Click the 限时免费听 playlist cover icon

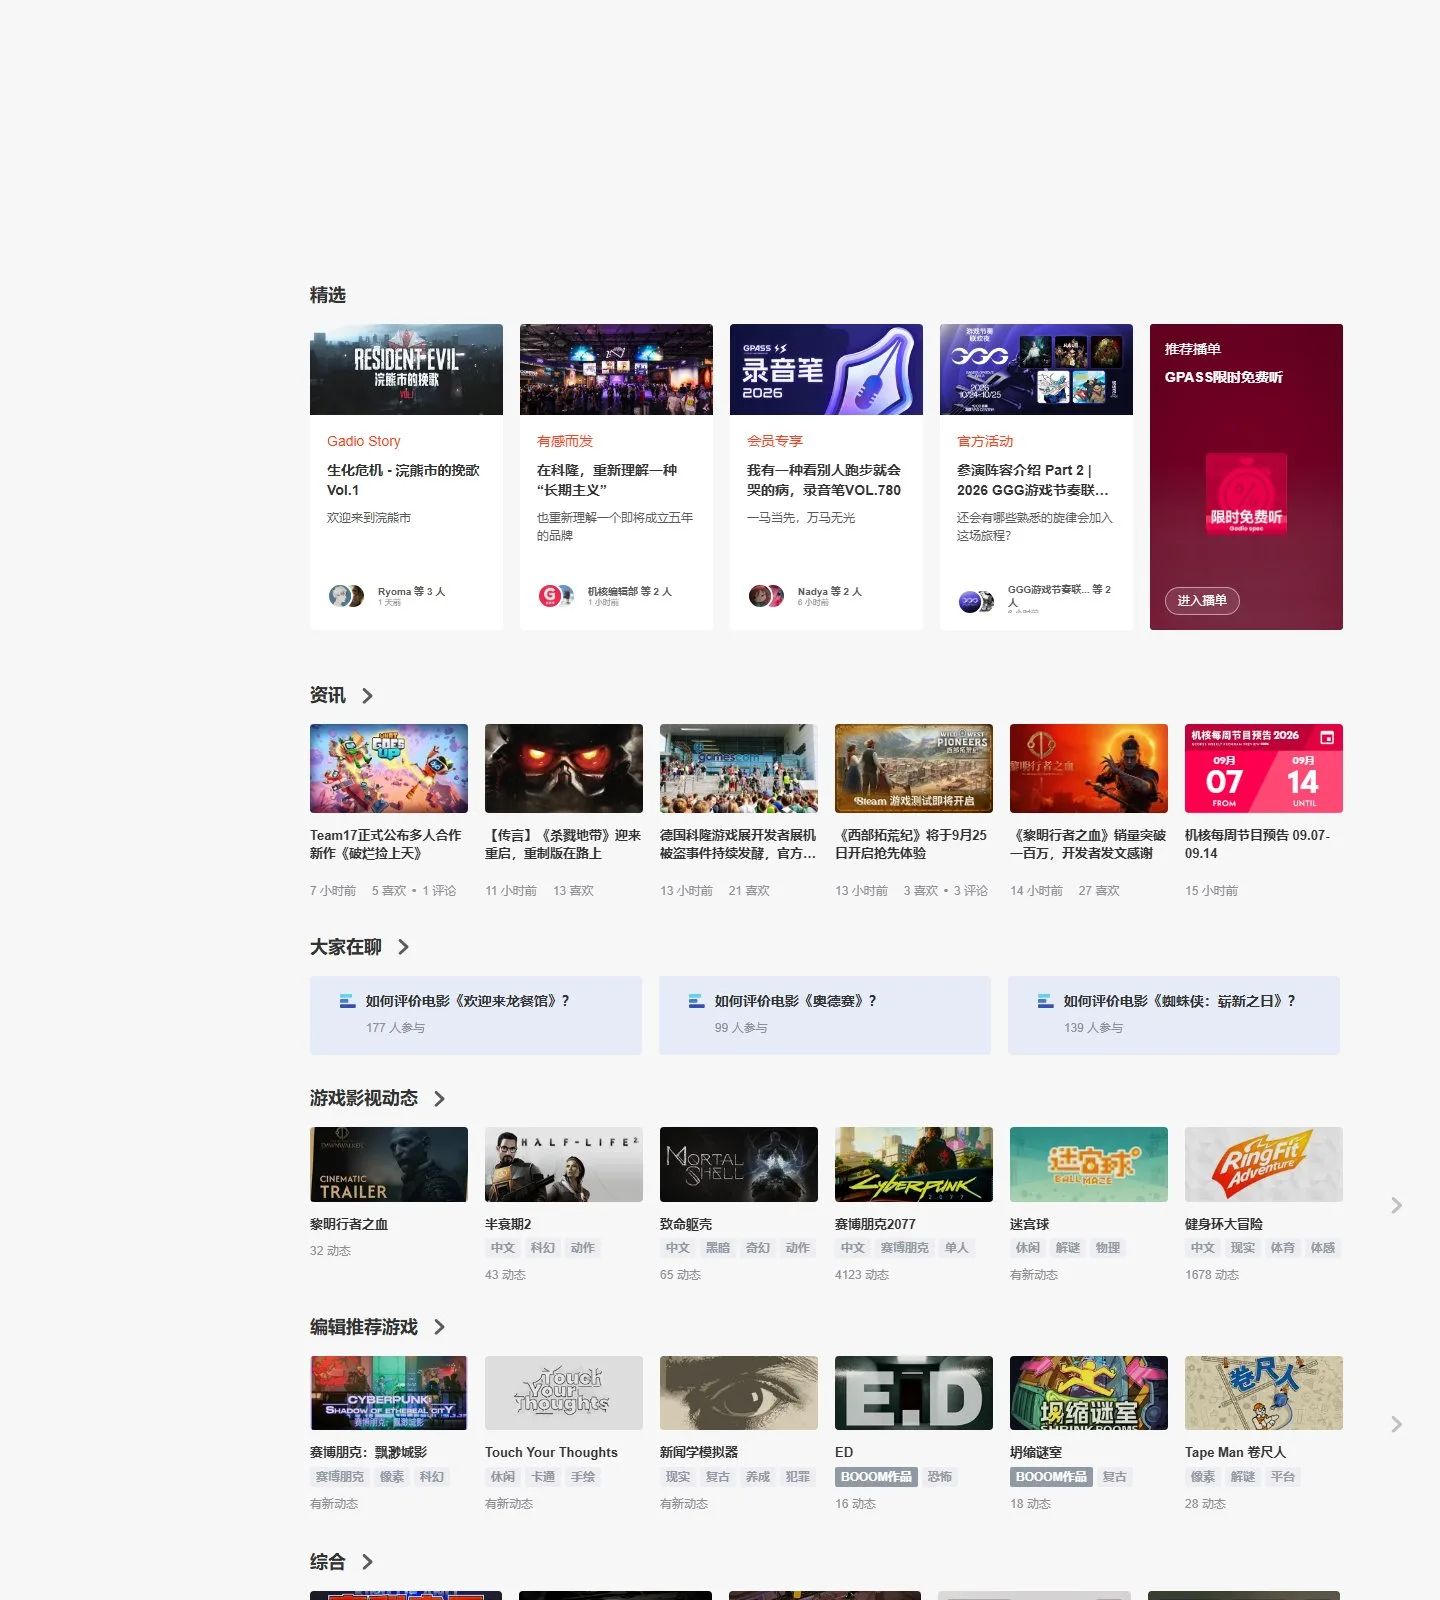[x=1246, y=494]
